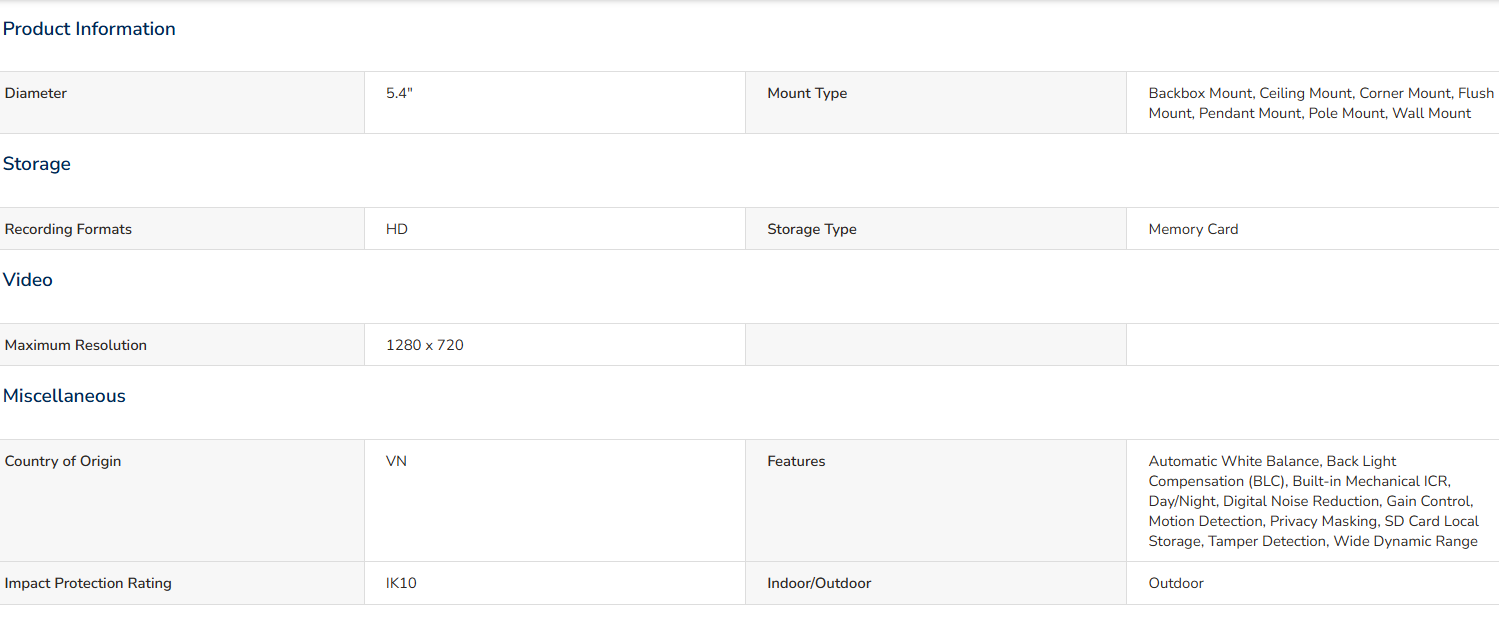Click the Video section heading
This screenshot has height=619, width=1499.
pos(28,280)
